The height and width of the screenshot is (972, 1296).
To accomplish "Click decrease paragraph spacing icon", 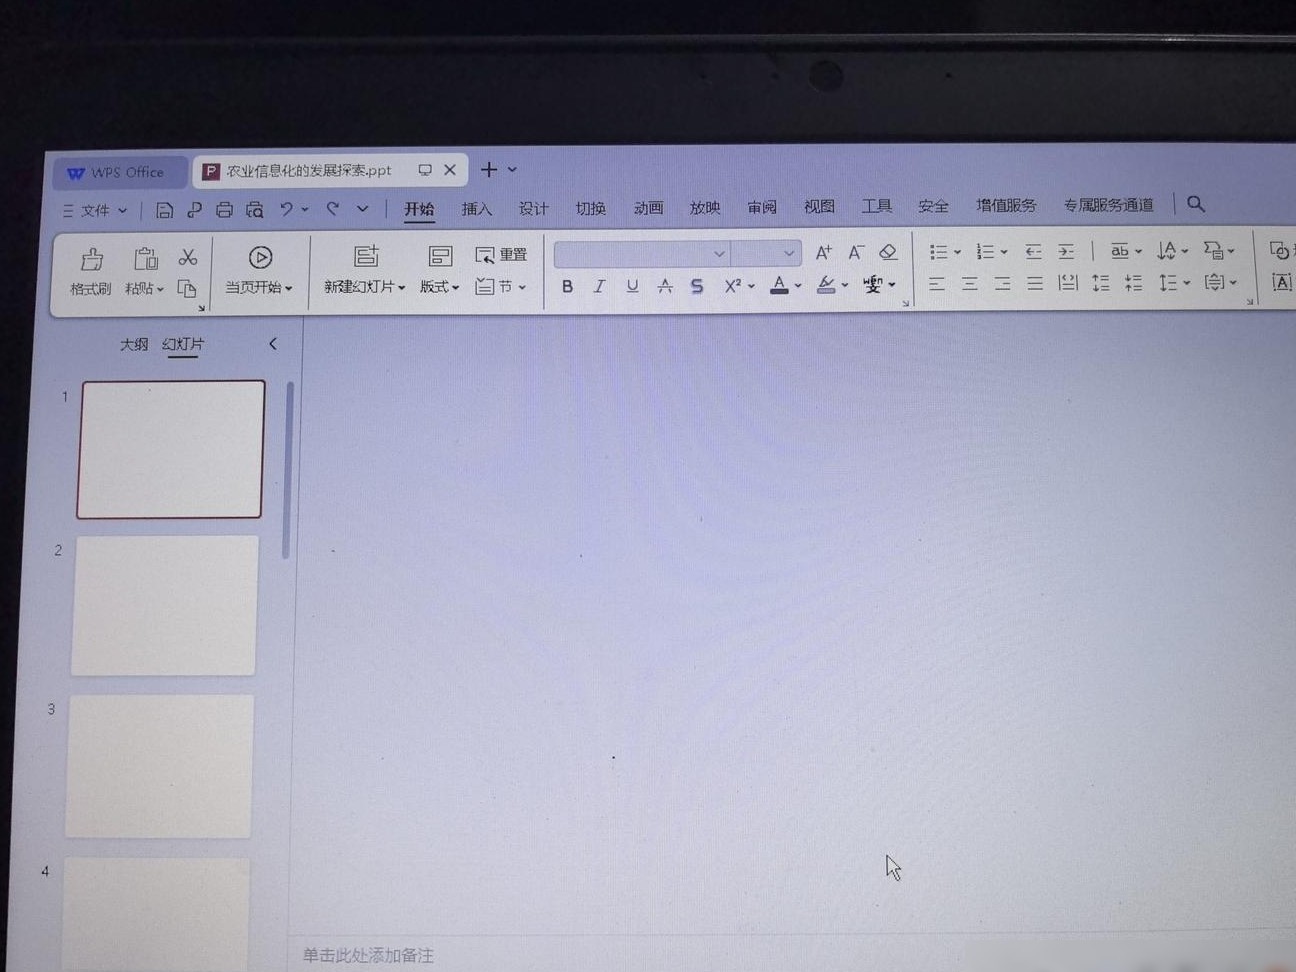I will tap(1133, 283).
